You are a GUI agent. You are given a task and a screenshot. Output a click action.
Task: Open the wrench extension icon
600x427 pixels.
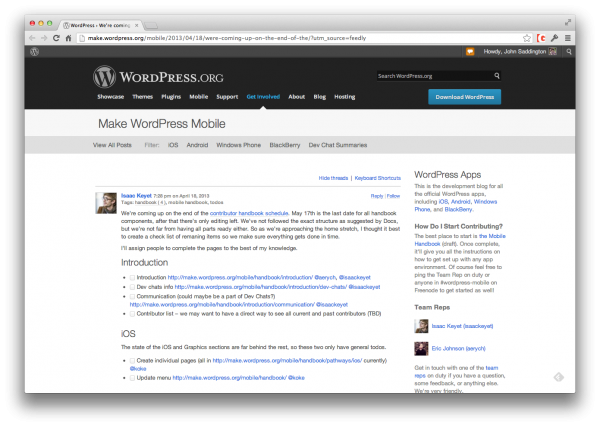[x=554, y=38]
